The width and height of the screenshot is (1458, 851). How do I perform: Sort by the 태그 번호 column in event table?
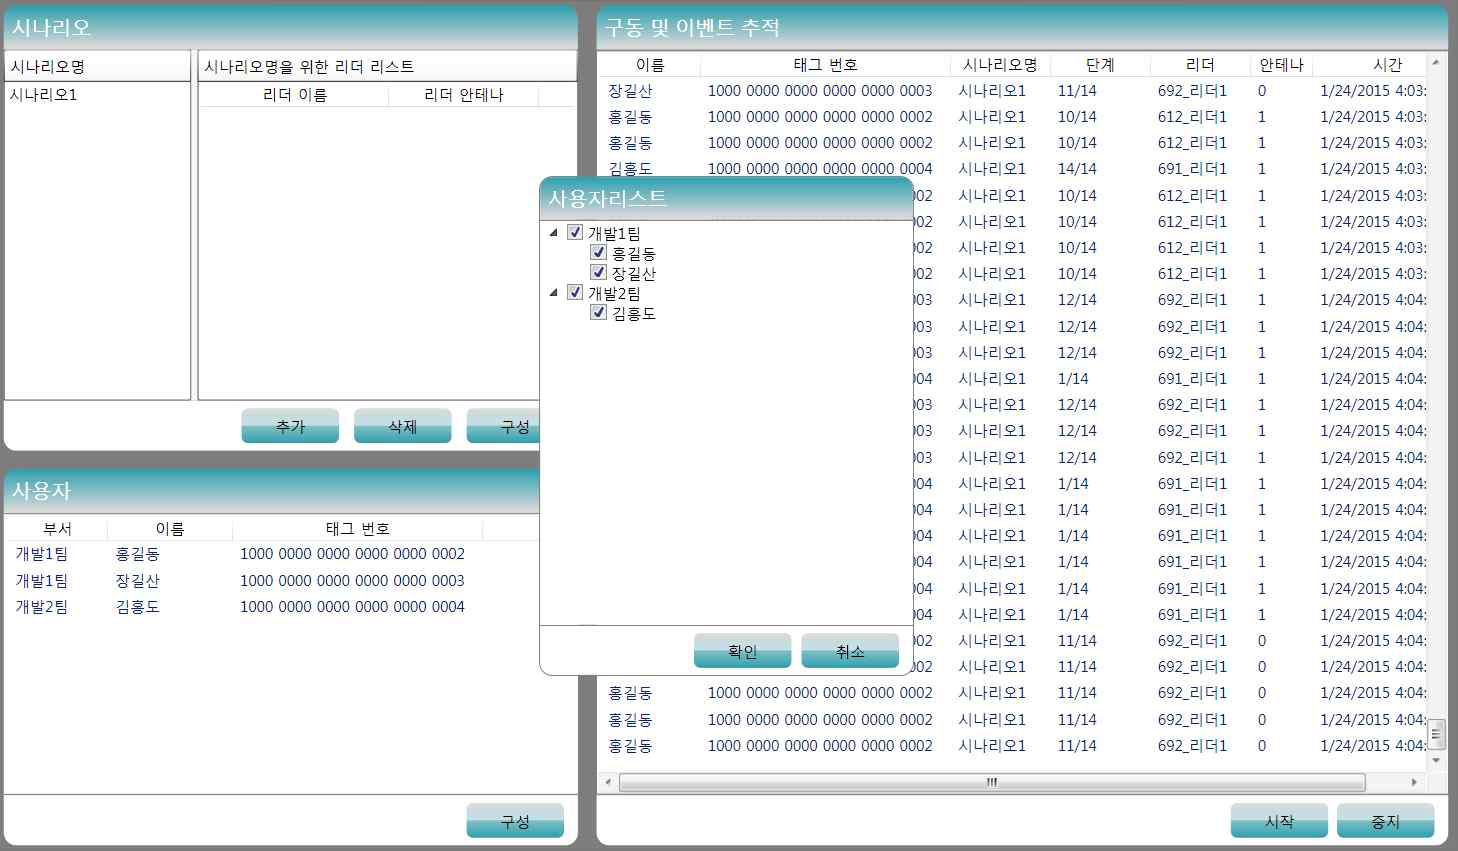click(x=825, y=65)
